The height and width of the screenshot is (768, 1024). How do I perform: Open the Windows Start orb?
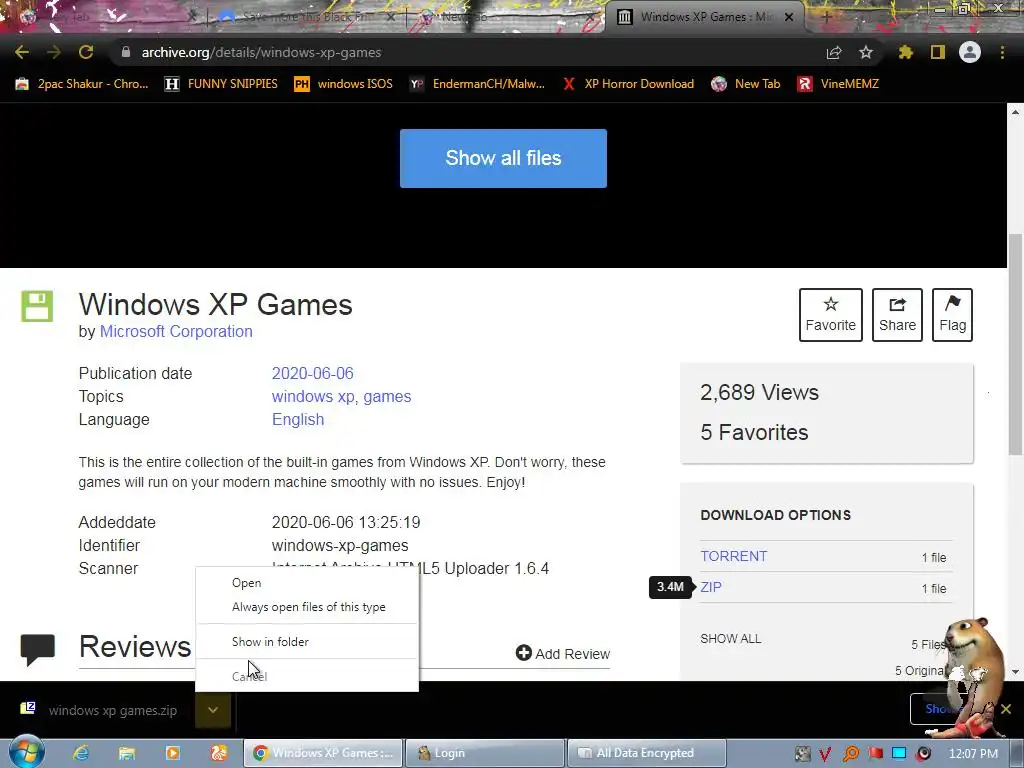26,752
